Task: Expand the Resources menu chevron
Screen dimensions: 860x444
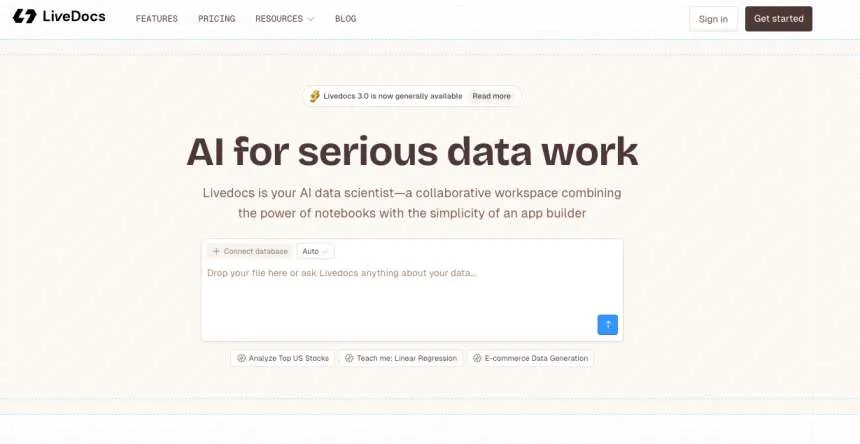Action: point(311,19)
